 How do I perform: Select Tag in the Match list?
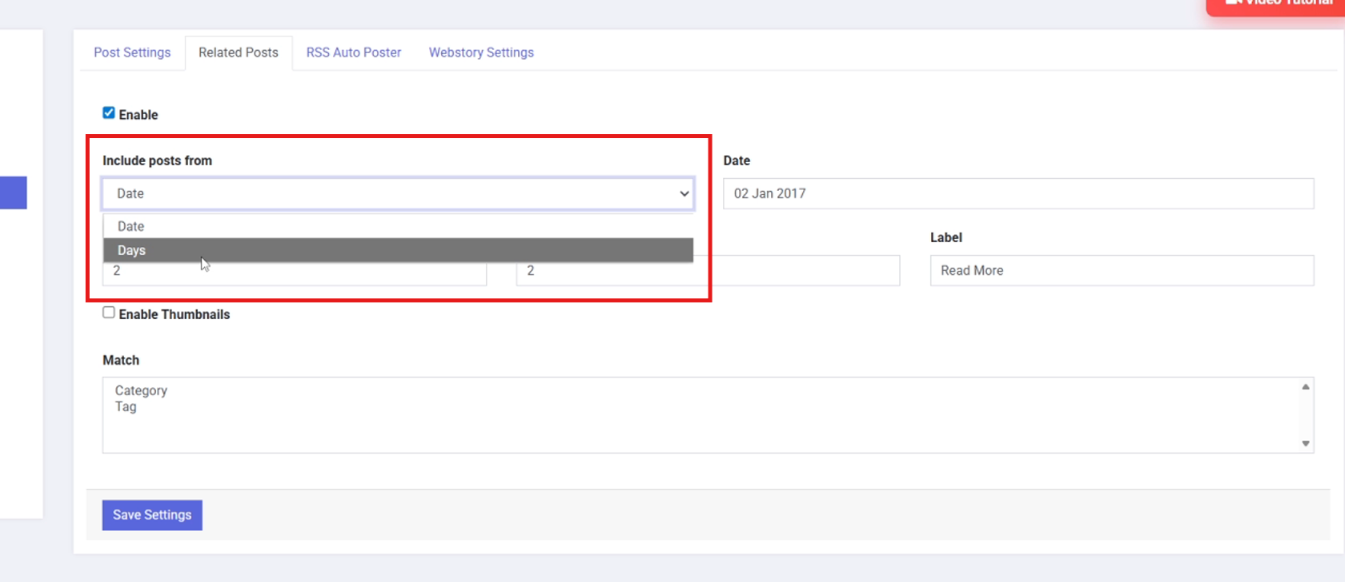[124, 406]
